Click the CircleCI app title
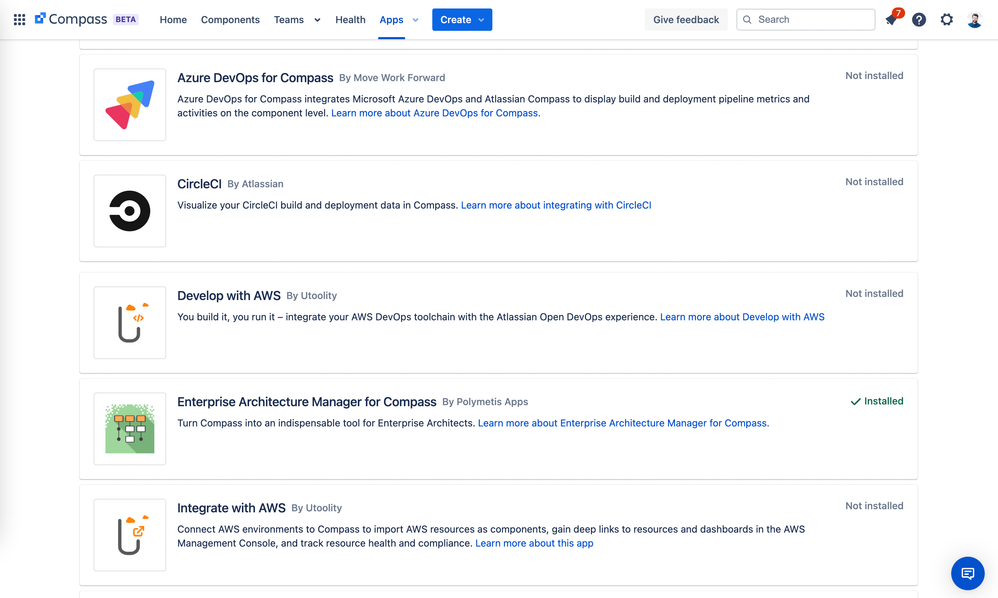The image size is (998, 598). 199,184
